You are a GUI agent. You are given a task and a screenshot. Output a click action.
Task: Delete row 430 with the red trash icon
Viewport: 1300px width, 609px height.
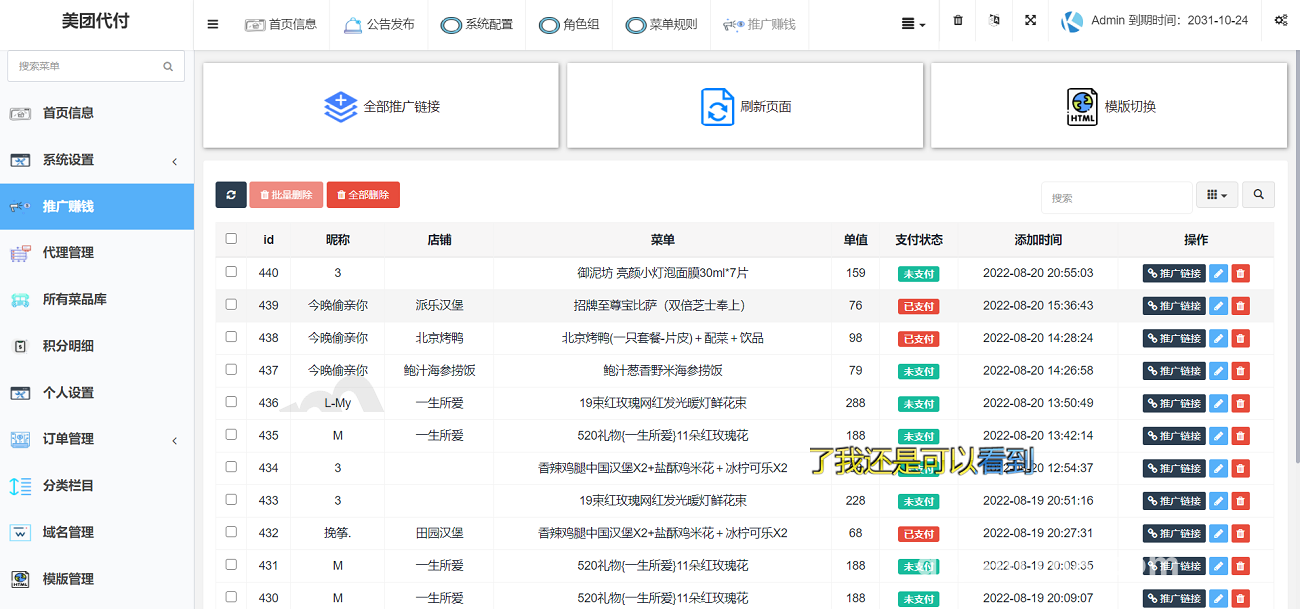pyautogui.click(x=1240, y=598)
